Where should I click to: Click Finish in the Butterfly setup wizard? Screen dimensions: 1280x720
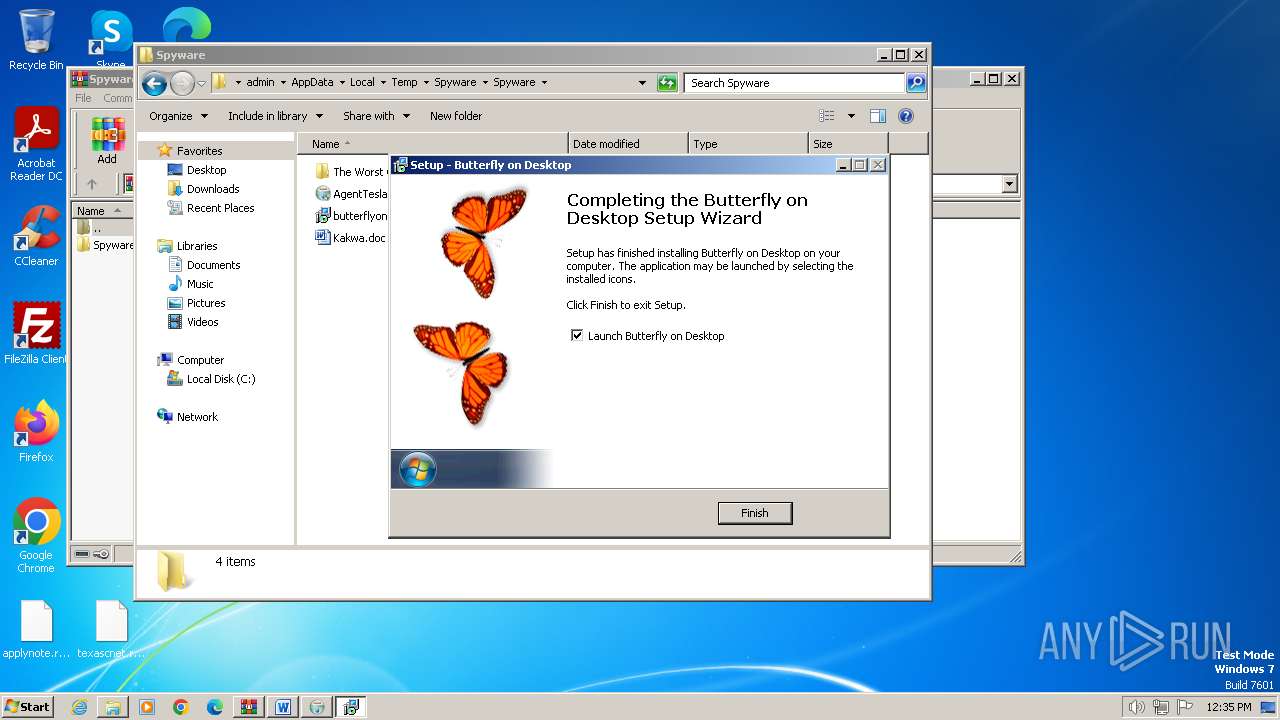[x=755, y=513]
